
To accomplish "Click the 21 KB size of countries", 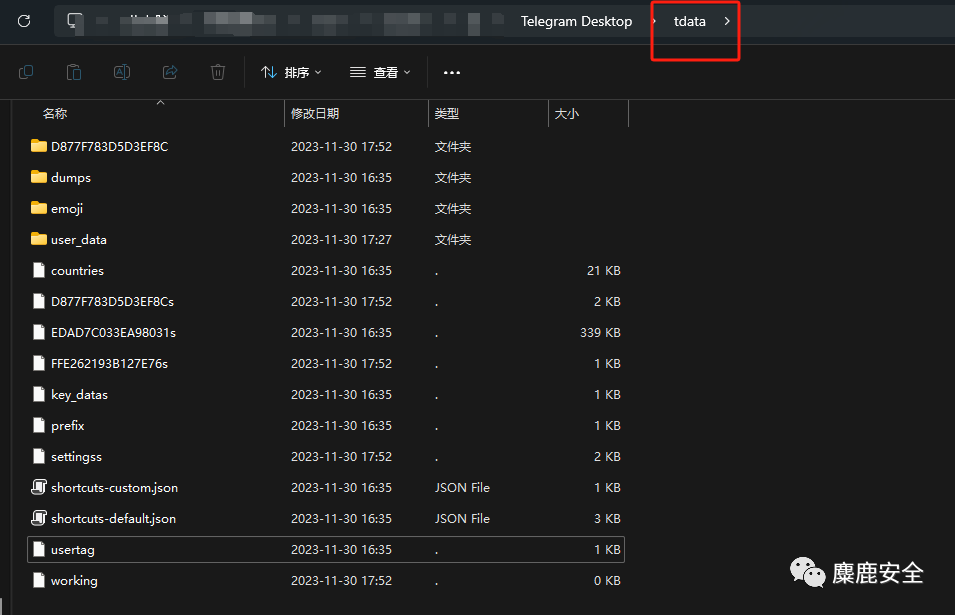I will [x=604, y=271].
